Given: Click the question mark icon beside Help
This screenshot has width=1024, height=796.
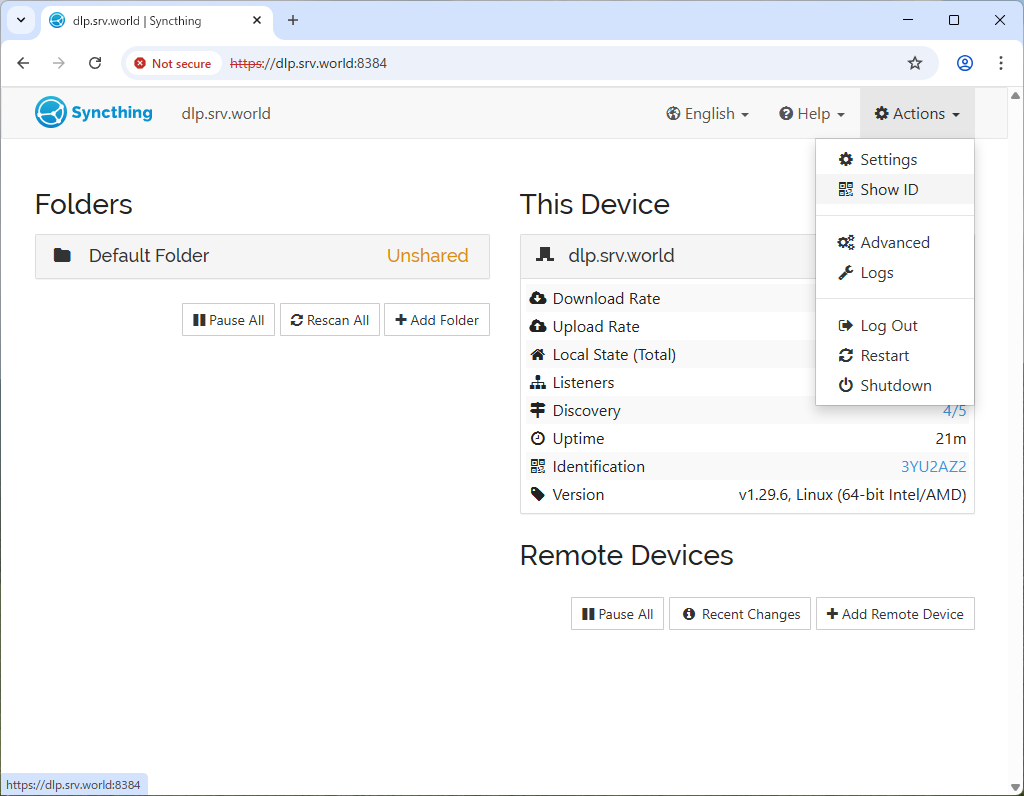Looking at the screenshot, I should click(x=786, y=114).
